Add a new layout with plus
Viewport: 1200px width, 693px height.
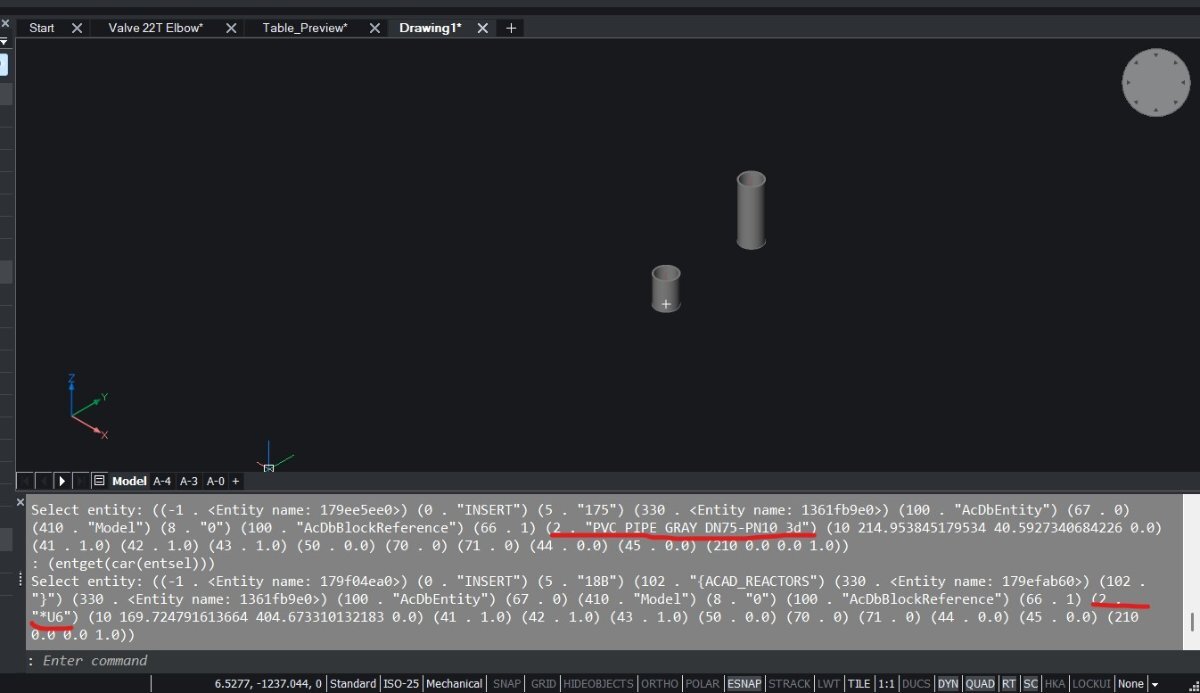[x=236, y=481]
